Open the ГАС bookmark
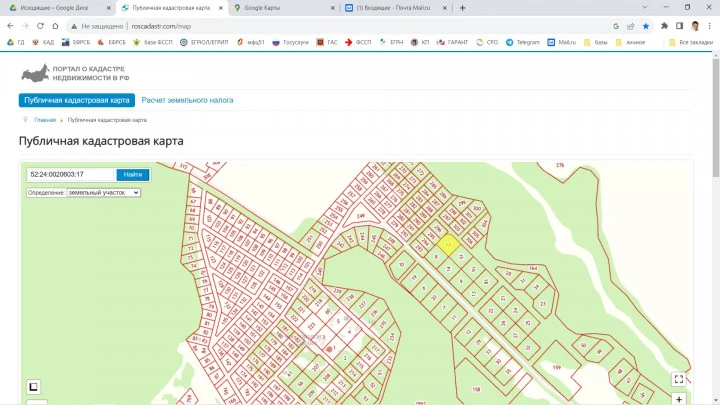Viewport: 720px width, 405px height. pyautogui.click(x=327, y=42)
